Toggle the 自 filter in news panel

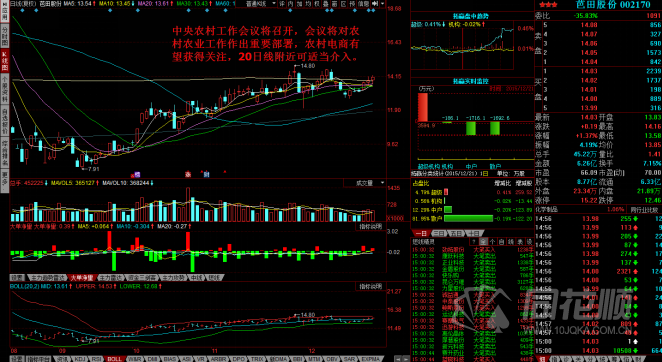(502, 242)
